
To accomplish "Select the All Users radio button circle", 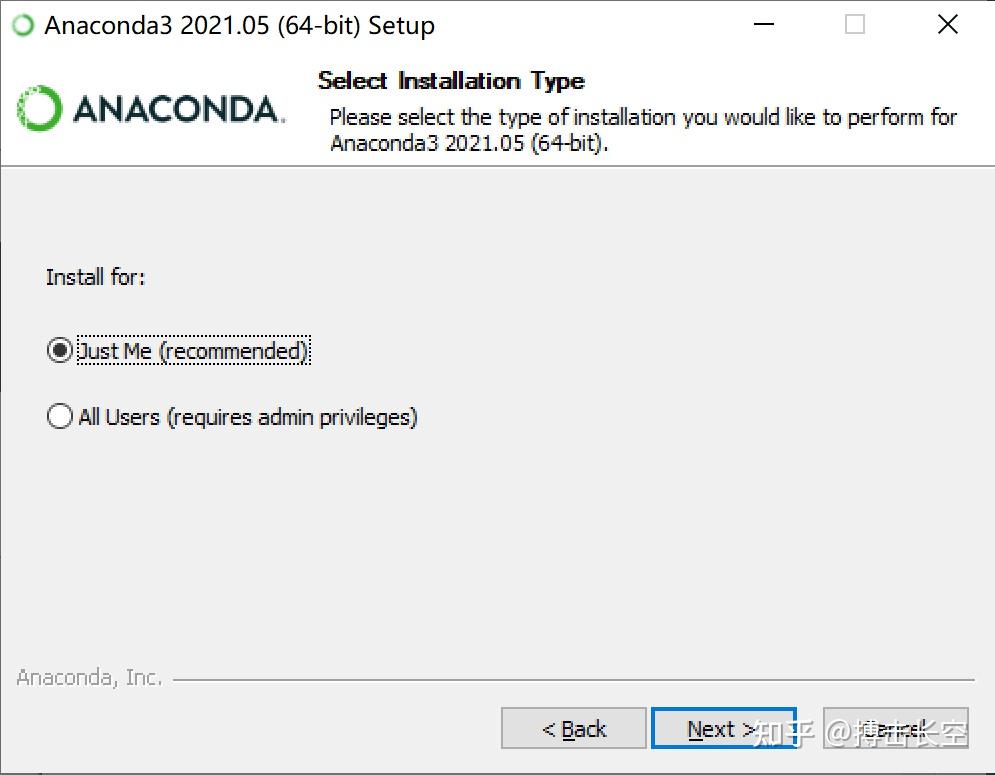I will (x=60, y=416).
